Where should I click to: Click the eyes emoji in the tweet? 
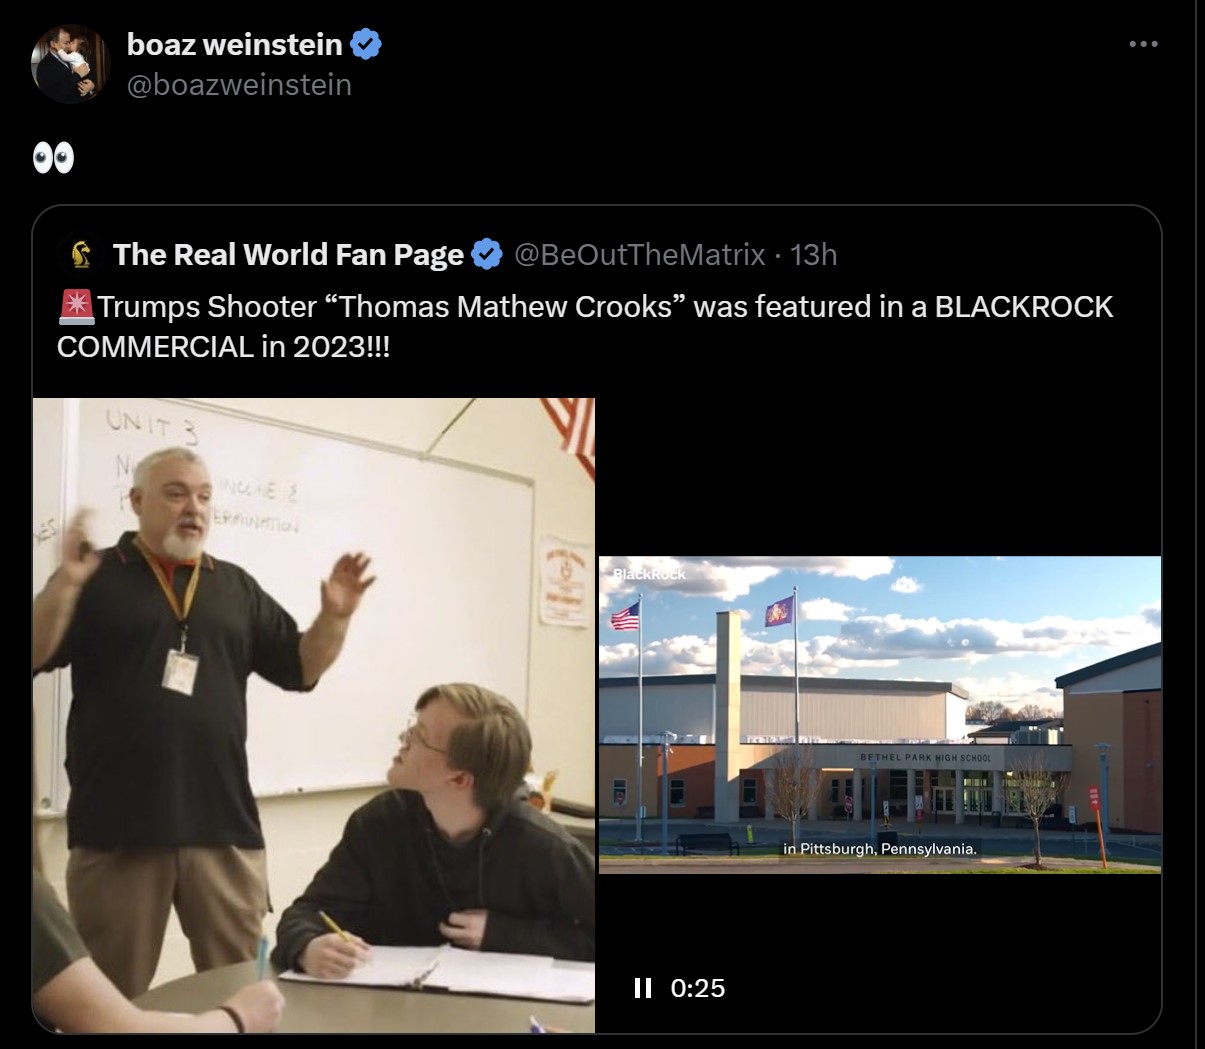(x=53, y=158)
